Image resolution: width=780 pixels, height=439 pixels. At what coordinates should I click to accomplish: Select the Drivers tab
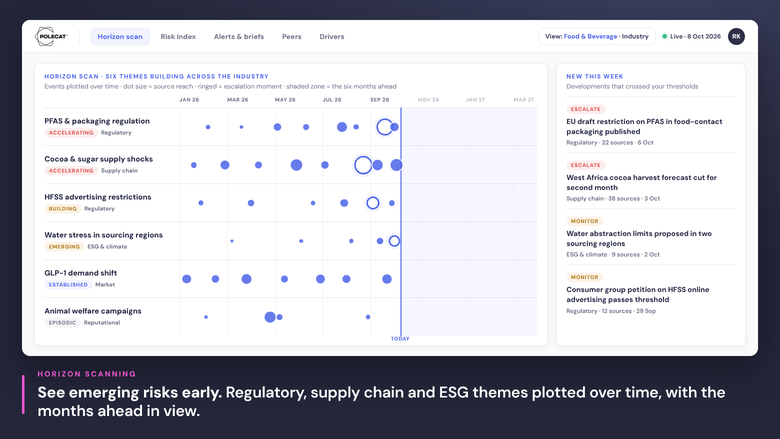[x=332, y=36]
